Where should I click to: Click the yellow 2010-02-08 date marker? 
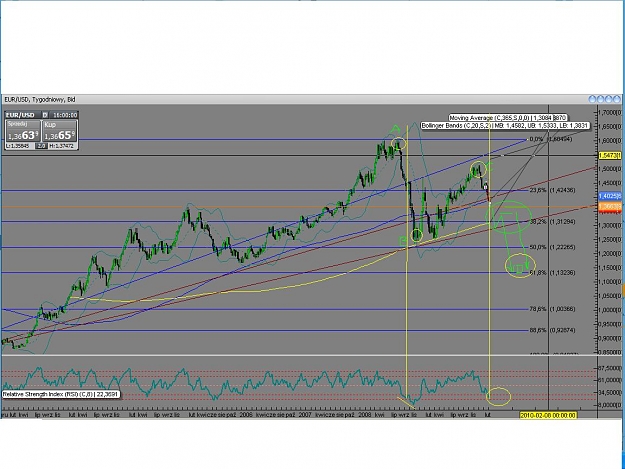coord(548,415)
